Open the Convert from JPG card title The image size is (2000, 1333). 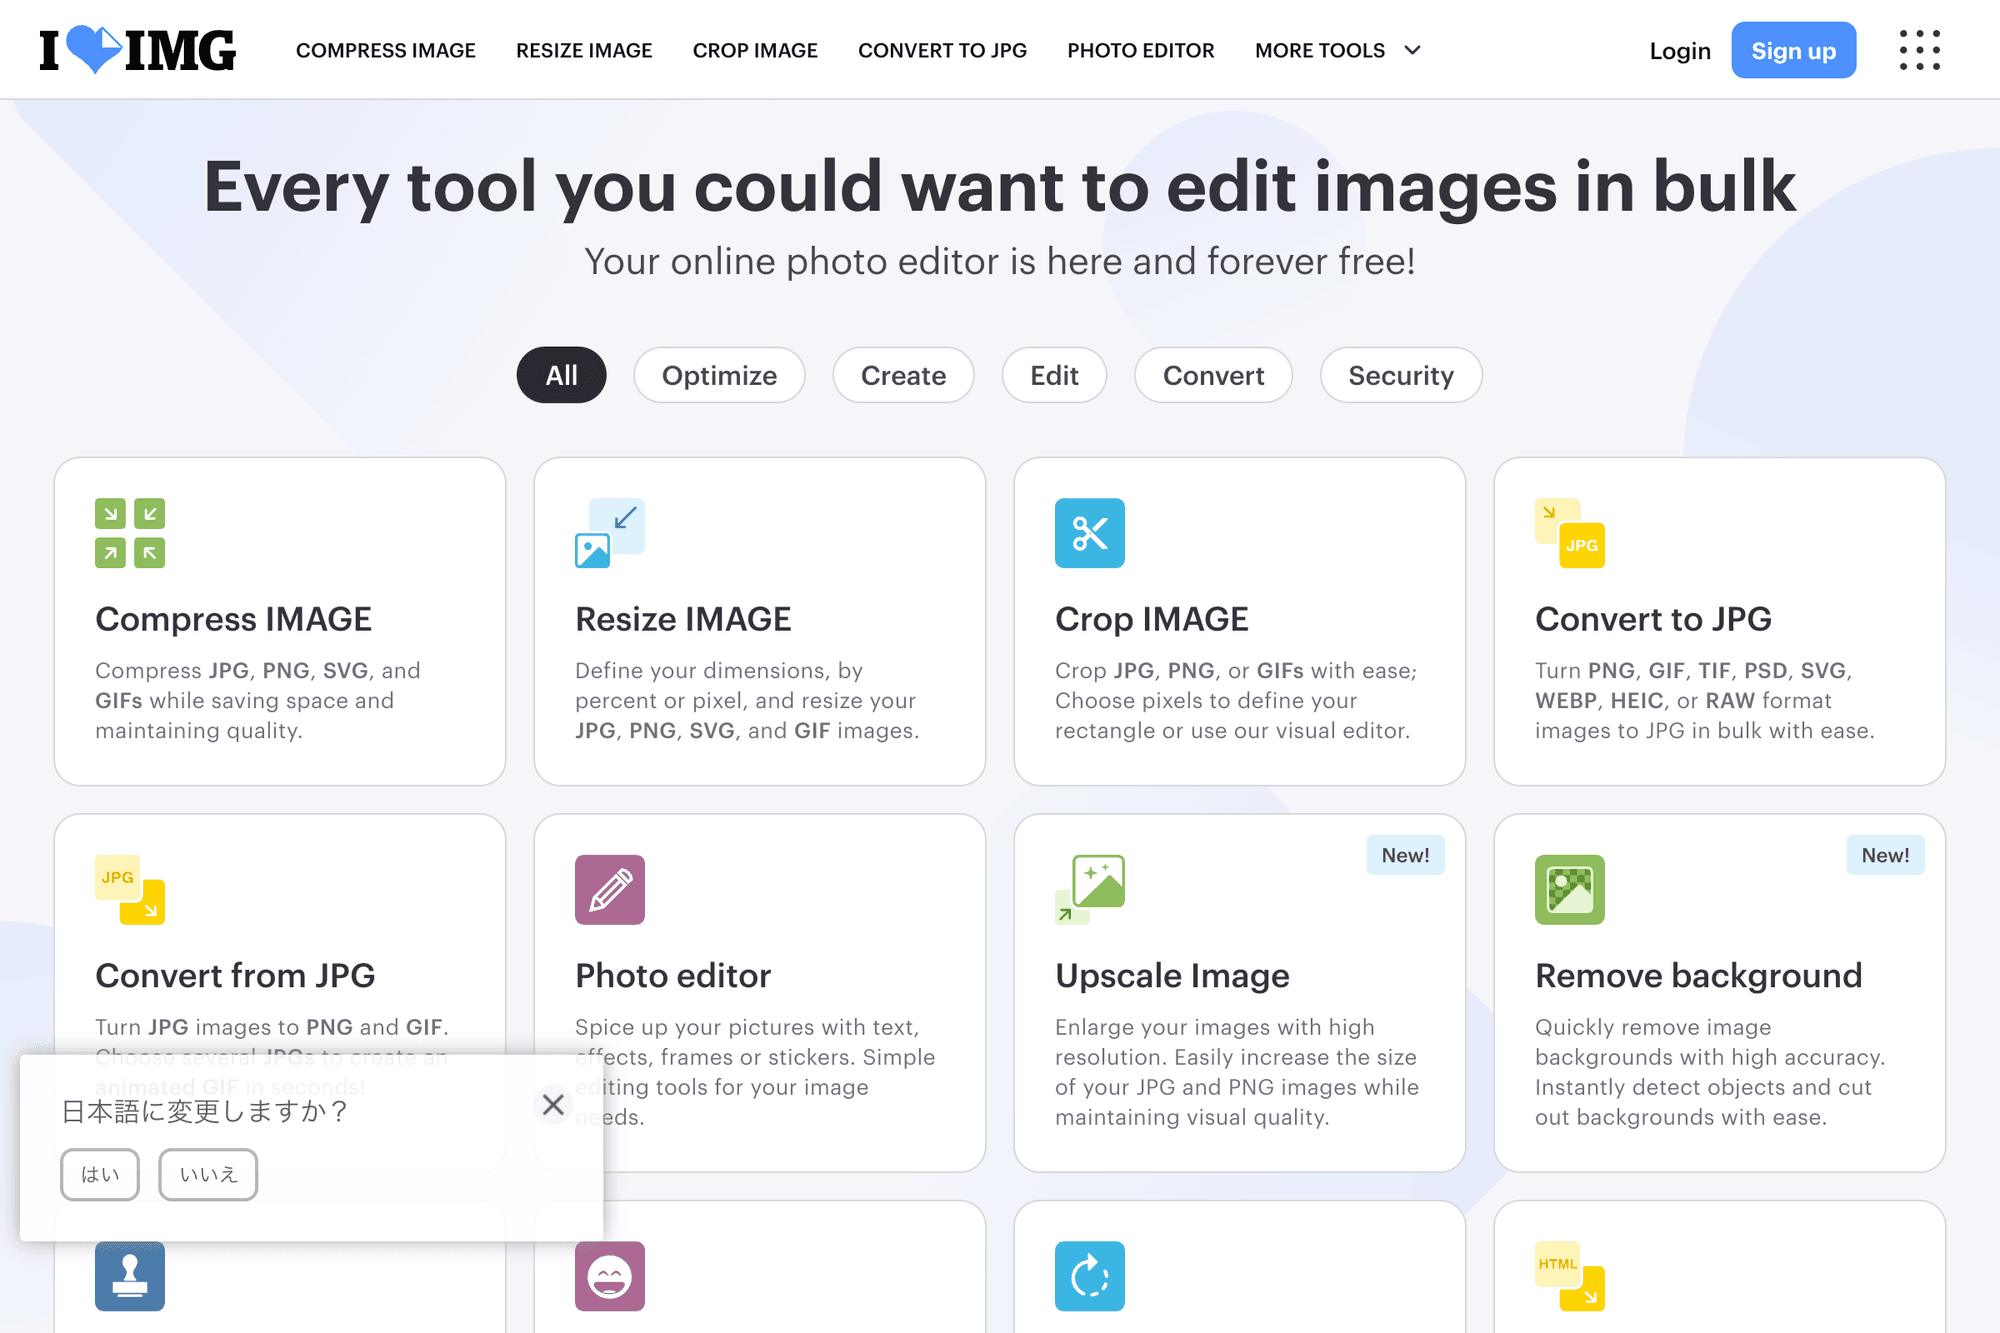235,975
